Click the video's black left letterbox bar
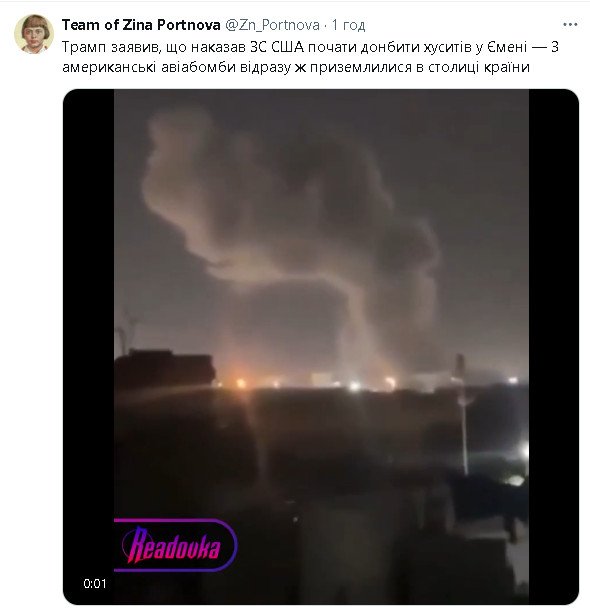This screenshot has width=590, height=611. [89, 347]
